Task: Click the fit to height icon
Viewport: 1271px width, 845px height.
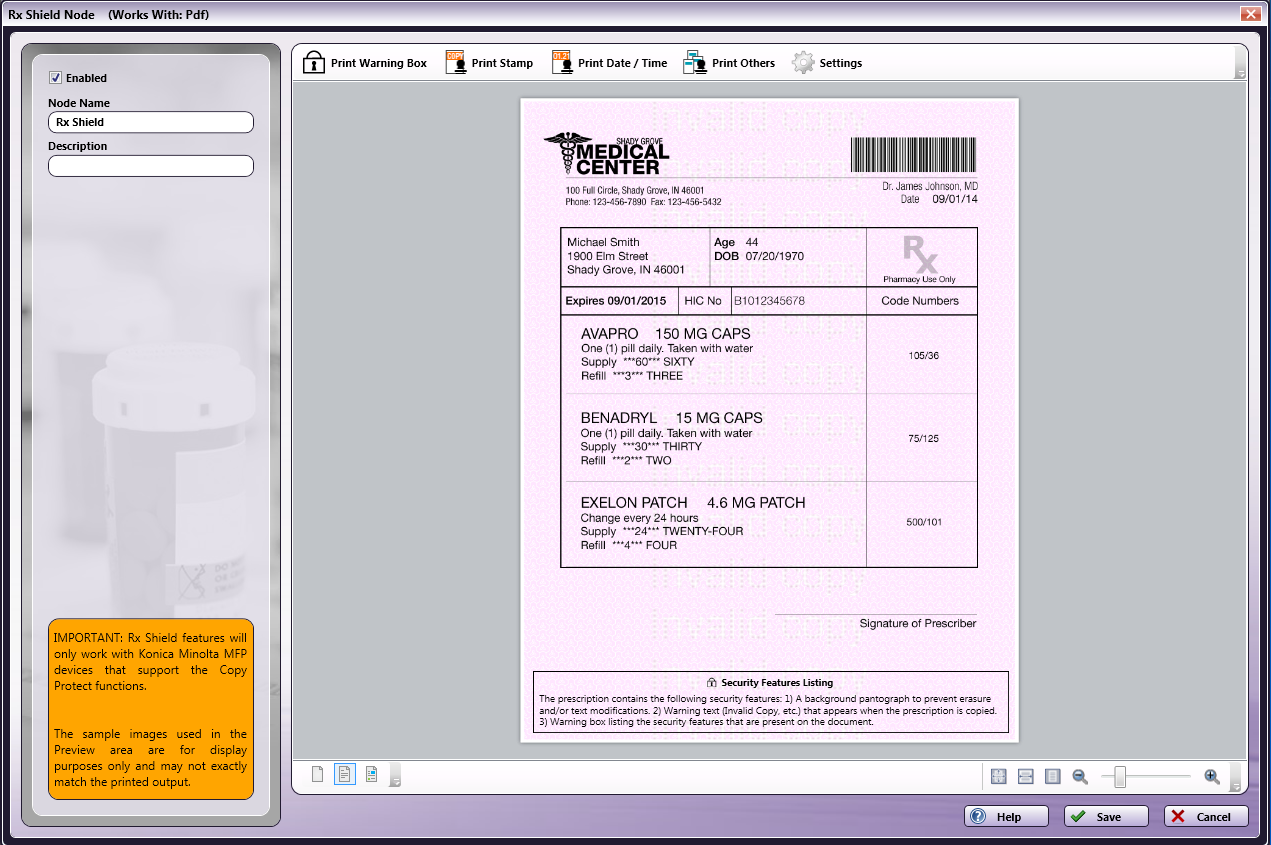Action: (1052, 776)
